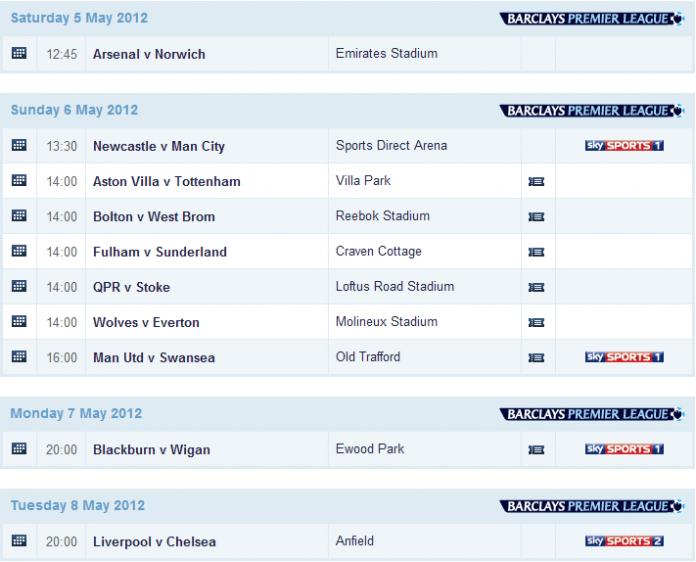Click calendar icon beside QPR v Stoke
This screenshot has width=696, height=562.
click(x=19, y=287)
